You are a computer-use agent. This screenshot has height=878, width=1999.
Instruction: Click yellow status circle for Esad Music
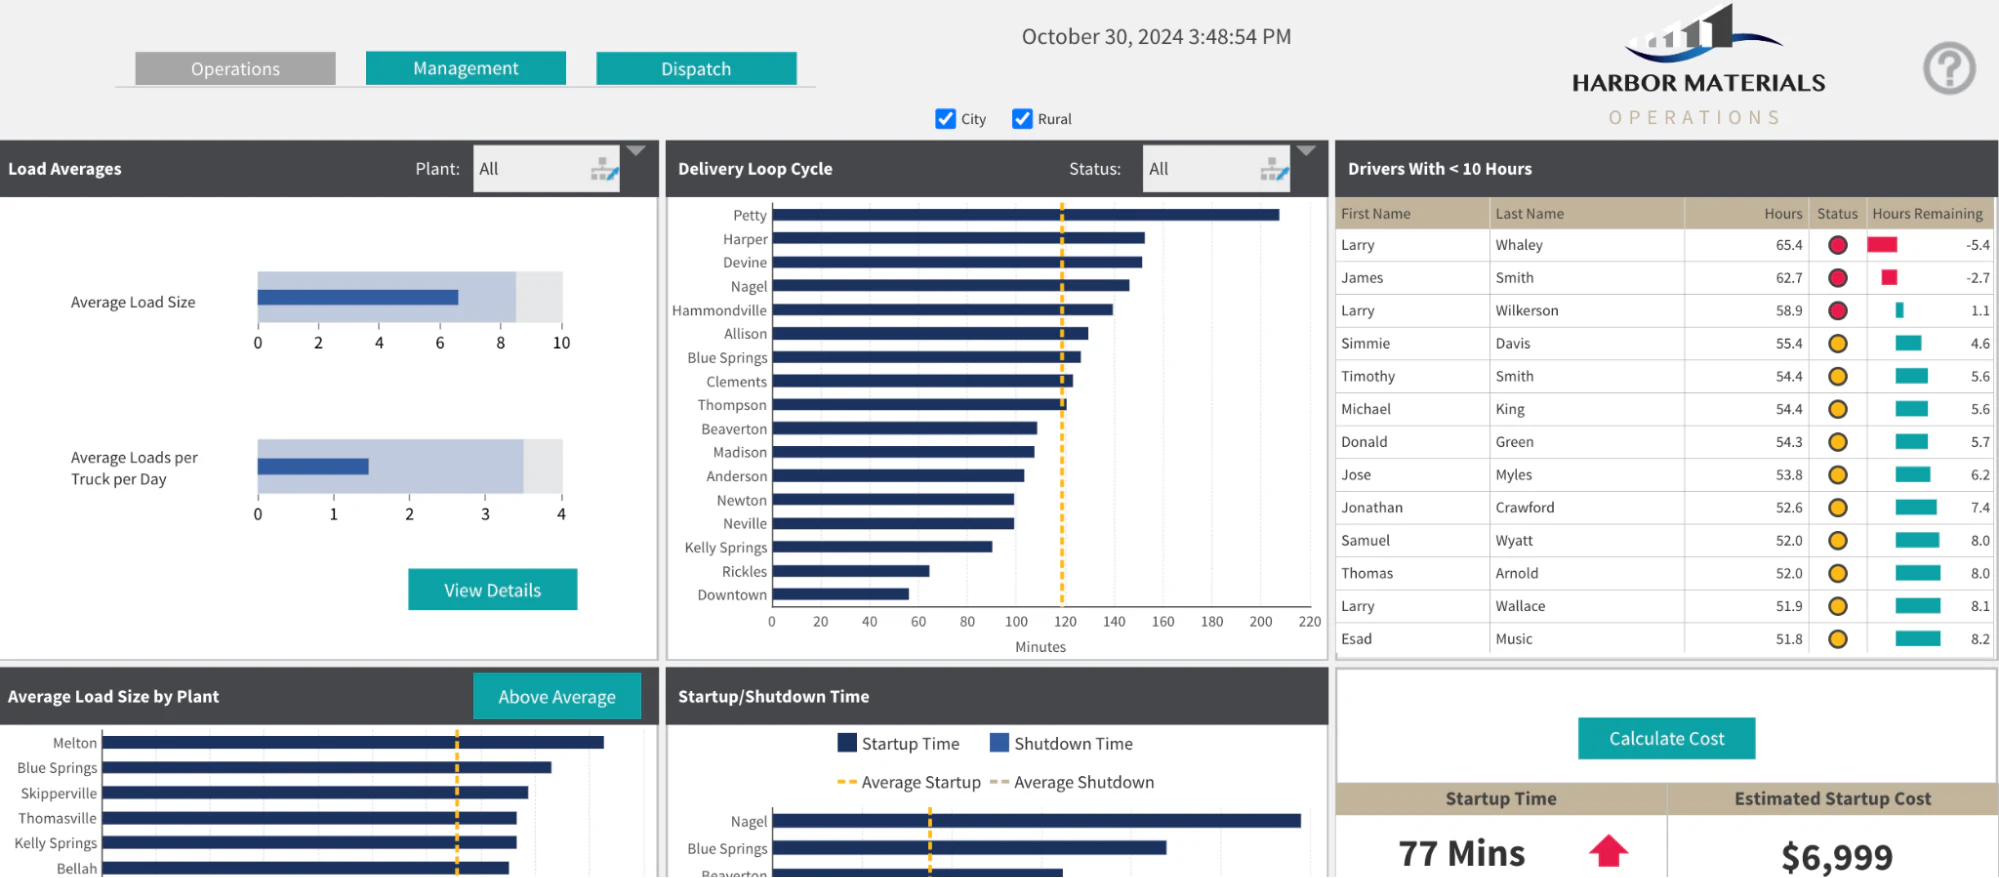(1837, 639)
